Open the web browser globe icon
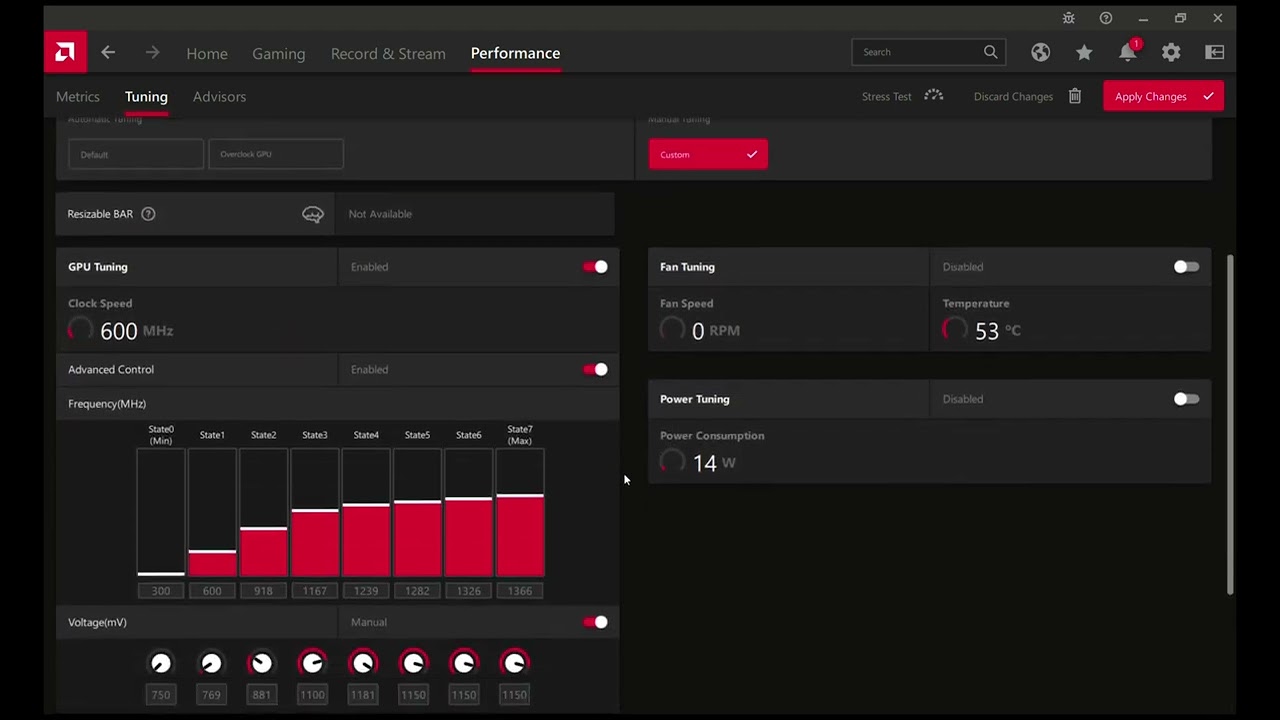Screen dimensions: 1280x720 coord(1041,52)
